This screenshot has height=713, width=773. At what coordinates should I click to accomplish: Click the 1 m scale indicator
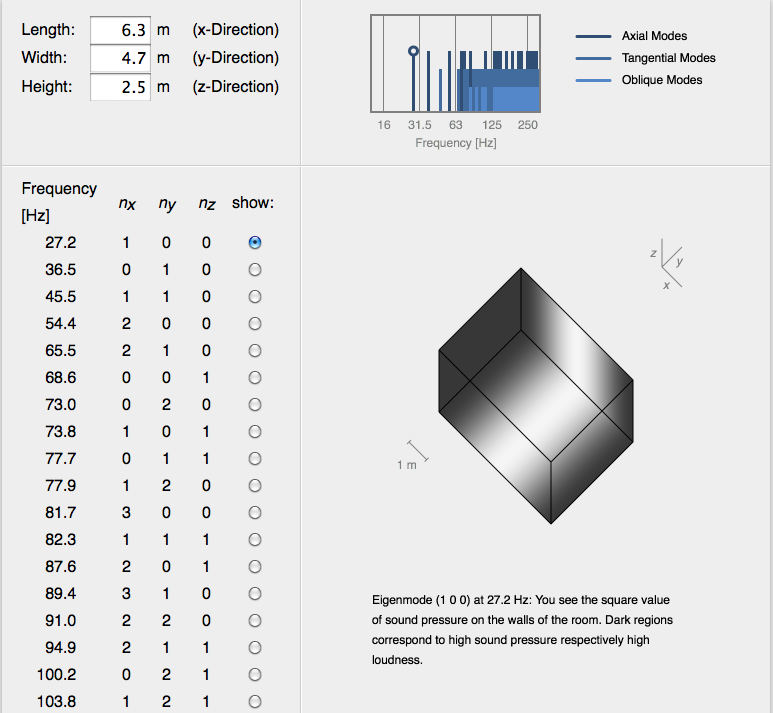[413, 455]
